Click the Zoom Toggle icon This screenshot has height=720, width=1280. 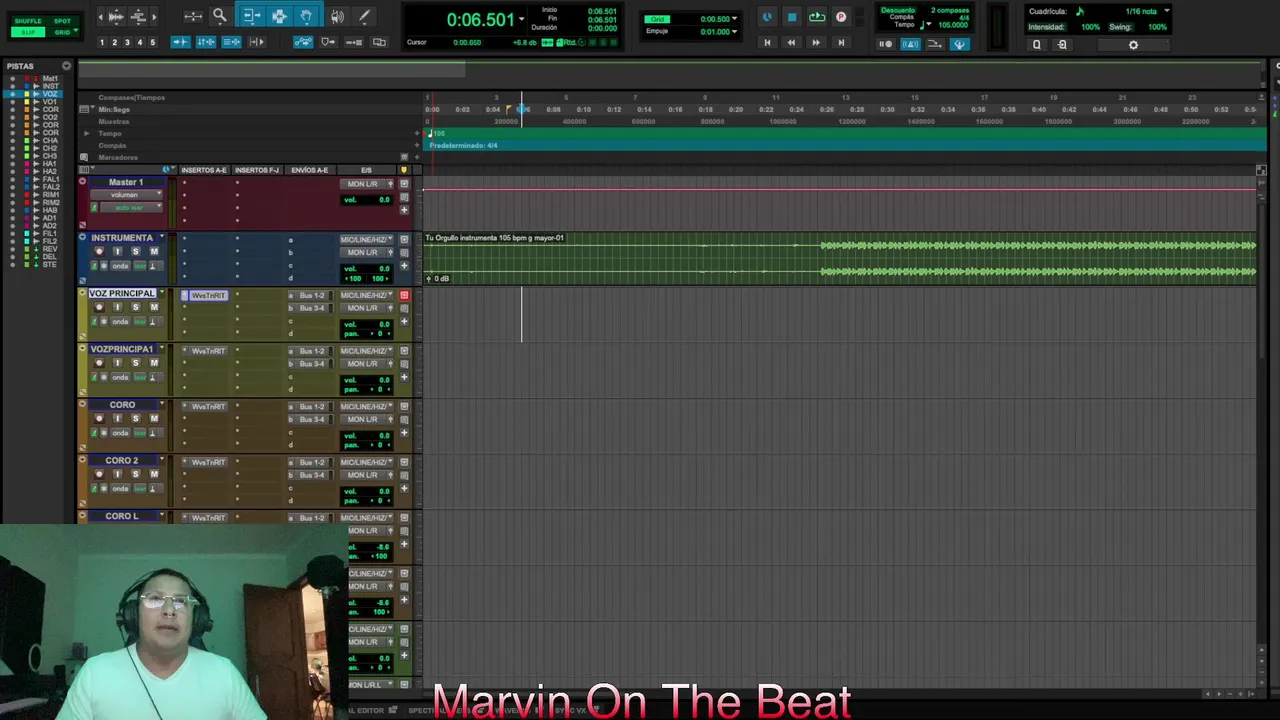(194, 16)
